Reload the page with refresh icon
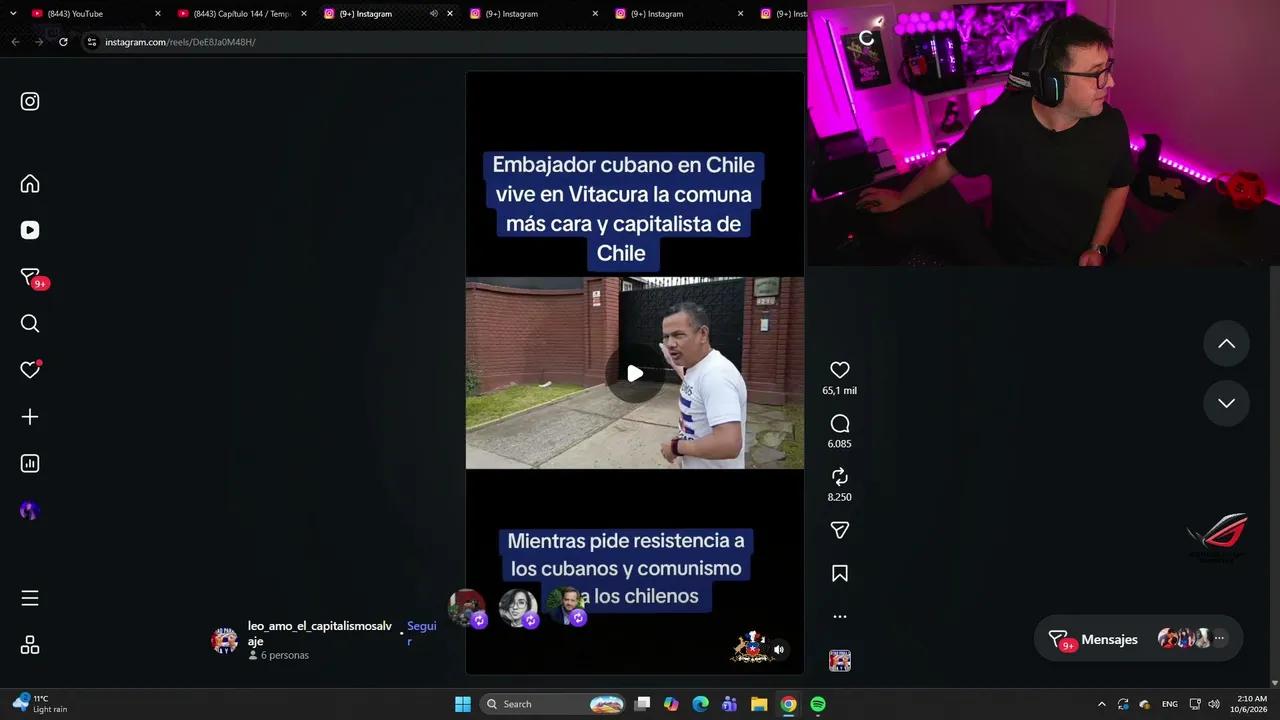The width and height of the screenshot is (1280, 720). (63, 42)
